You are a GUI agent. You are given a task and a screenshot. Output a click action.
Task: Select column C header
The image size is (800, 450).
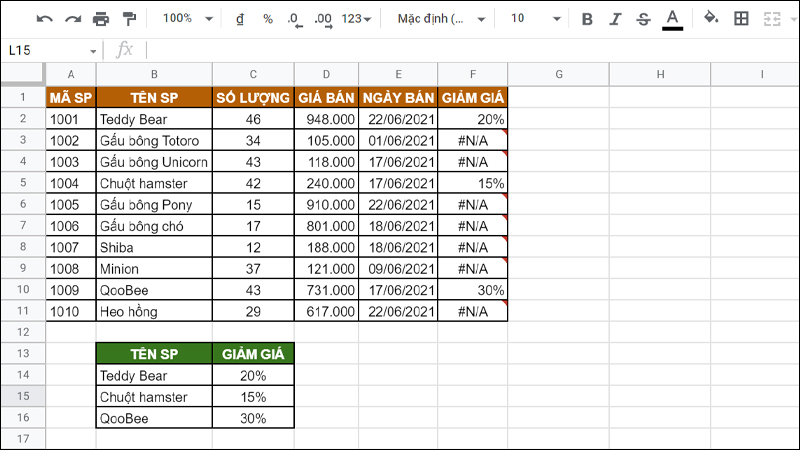tap(253, 74)
